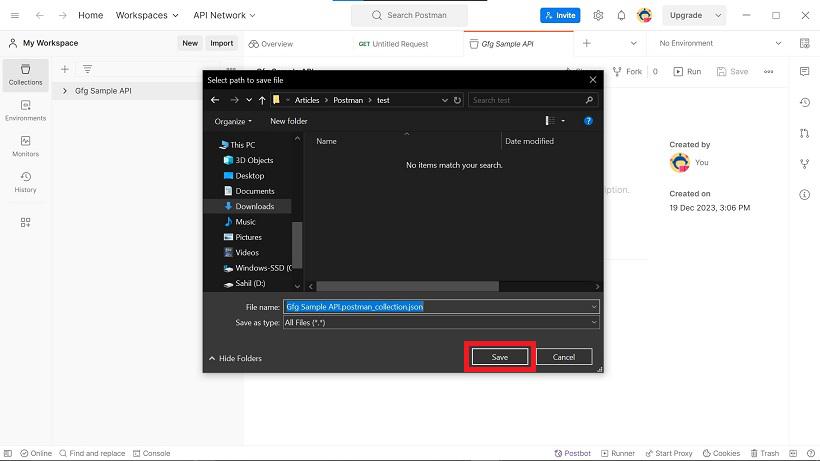Fork the collection
The image size is (820, 461).
[x=627, y=72]
